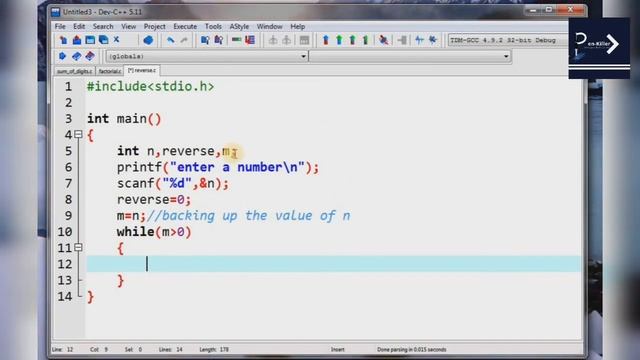
Task: Click the blue Print toolbar icon
Action: (148, 40)
